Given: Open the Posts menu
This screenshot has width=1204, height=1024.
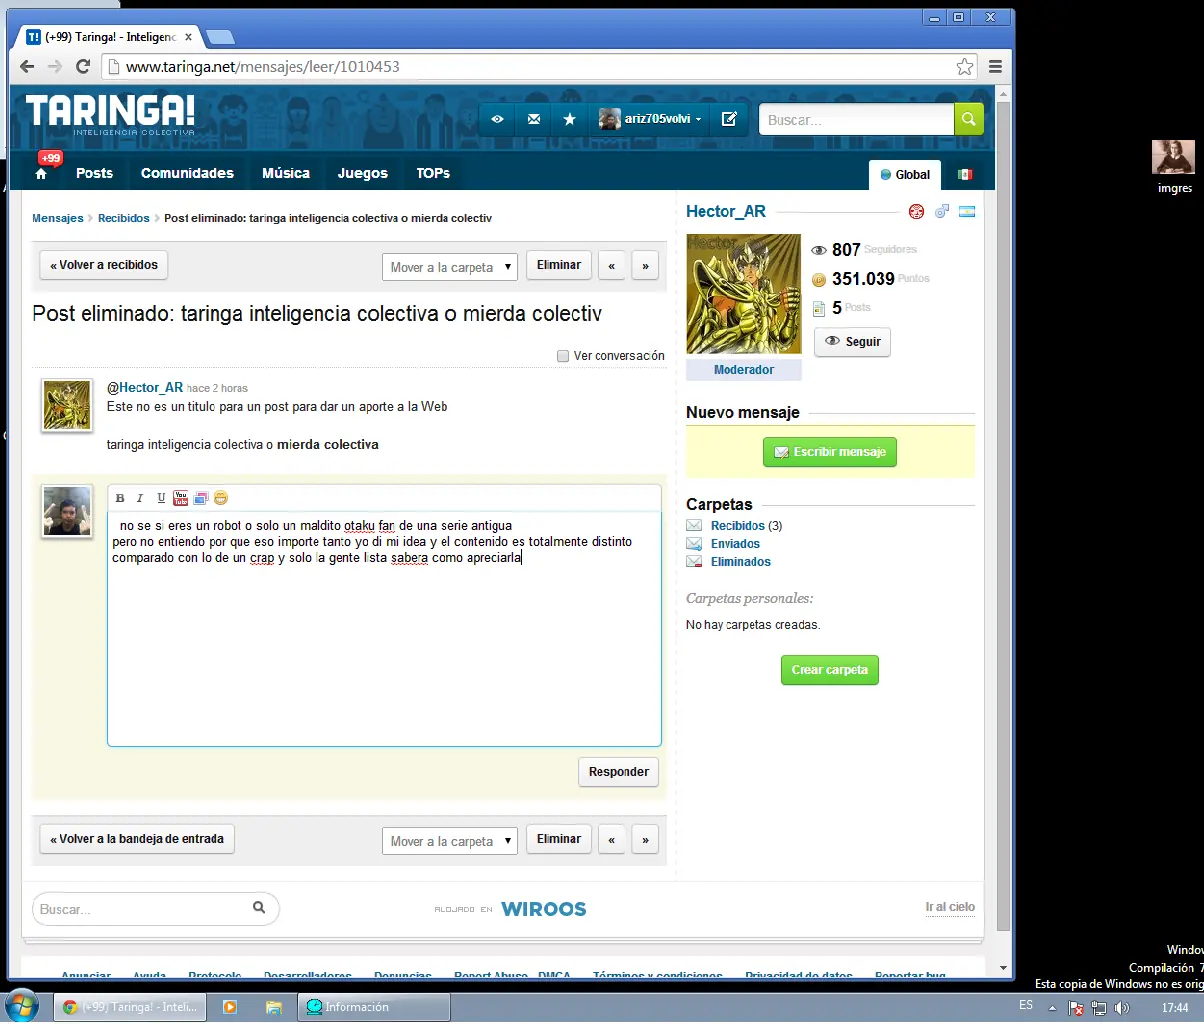Looking at the screenshot, I should (94, 173).
